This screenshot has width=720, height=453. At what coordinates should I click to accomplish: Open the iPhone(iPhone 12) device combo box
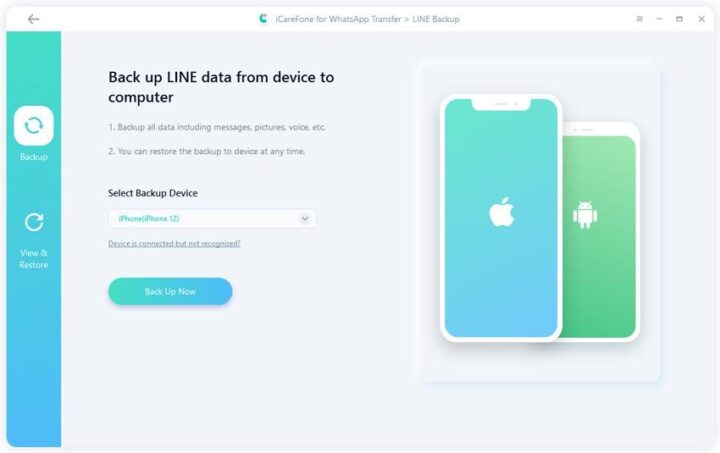(x=212, y=218)
